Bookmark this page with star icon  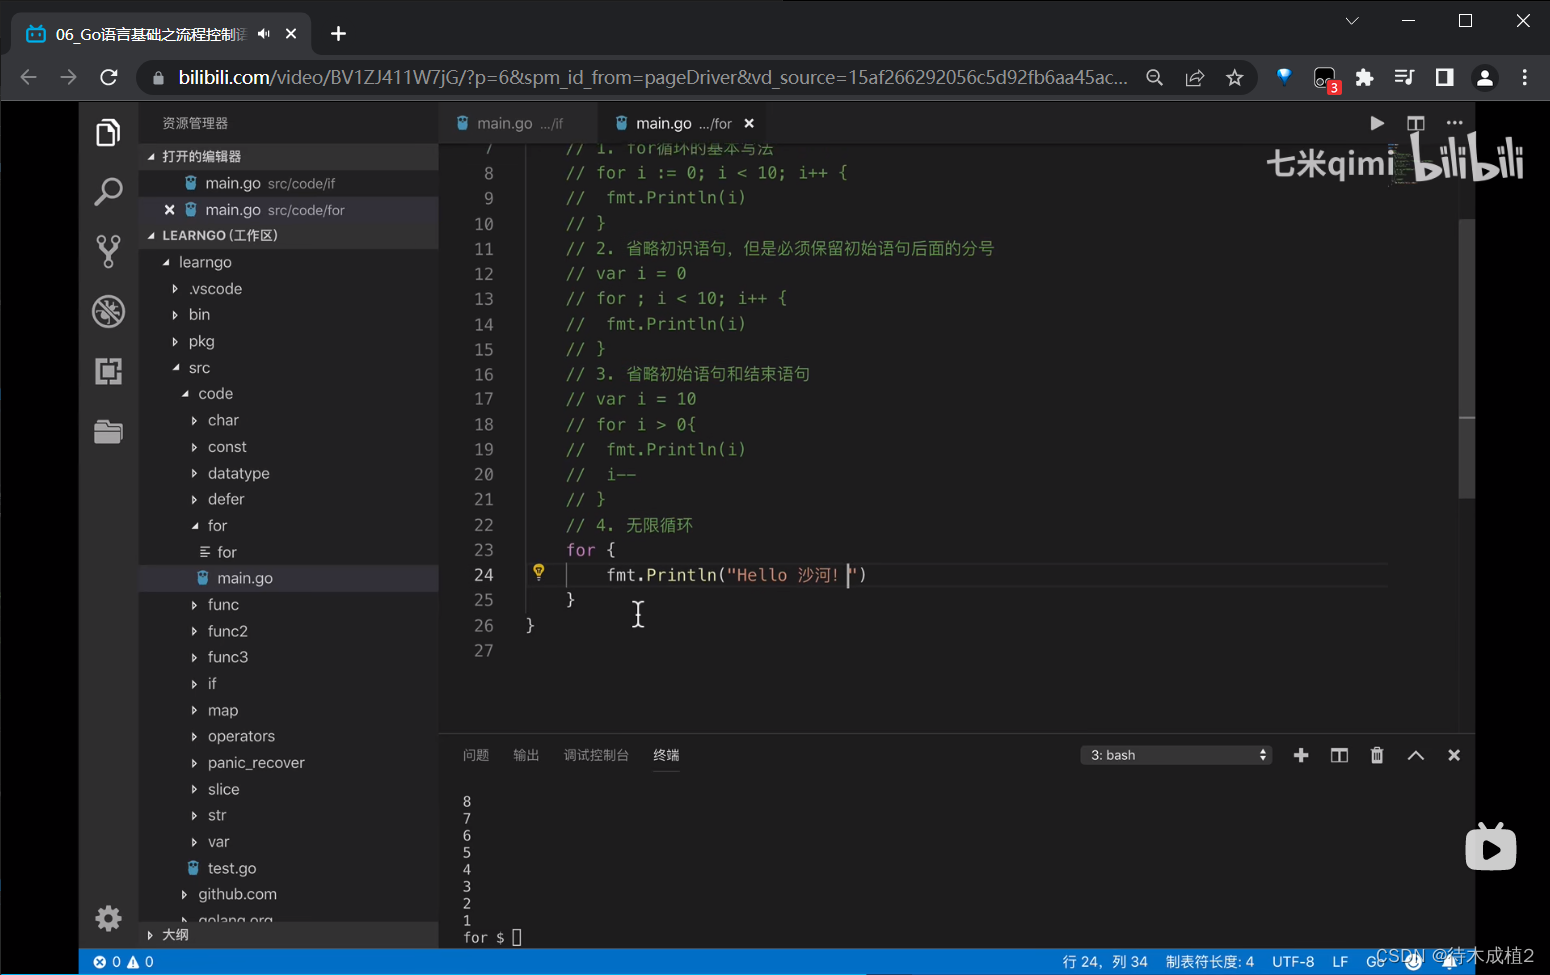click(1235, 77)
